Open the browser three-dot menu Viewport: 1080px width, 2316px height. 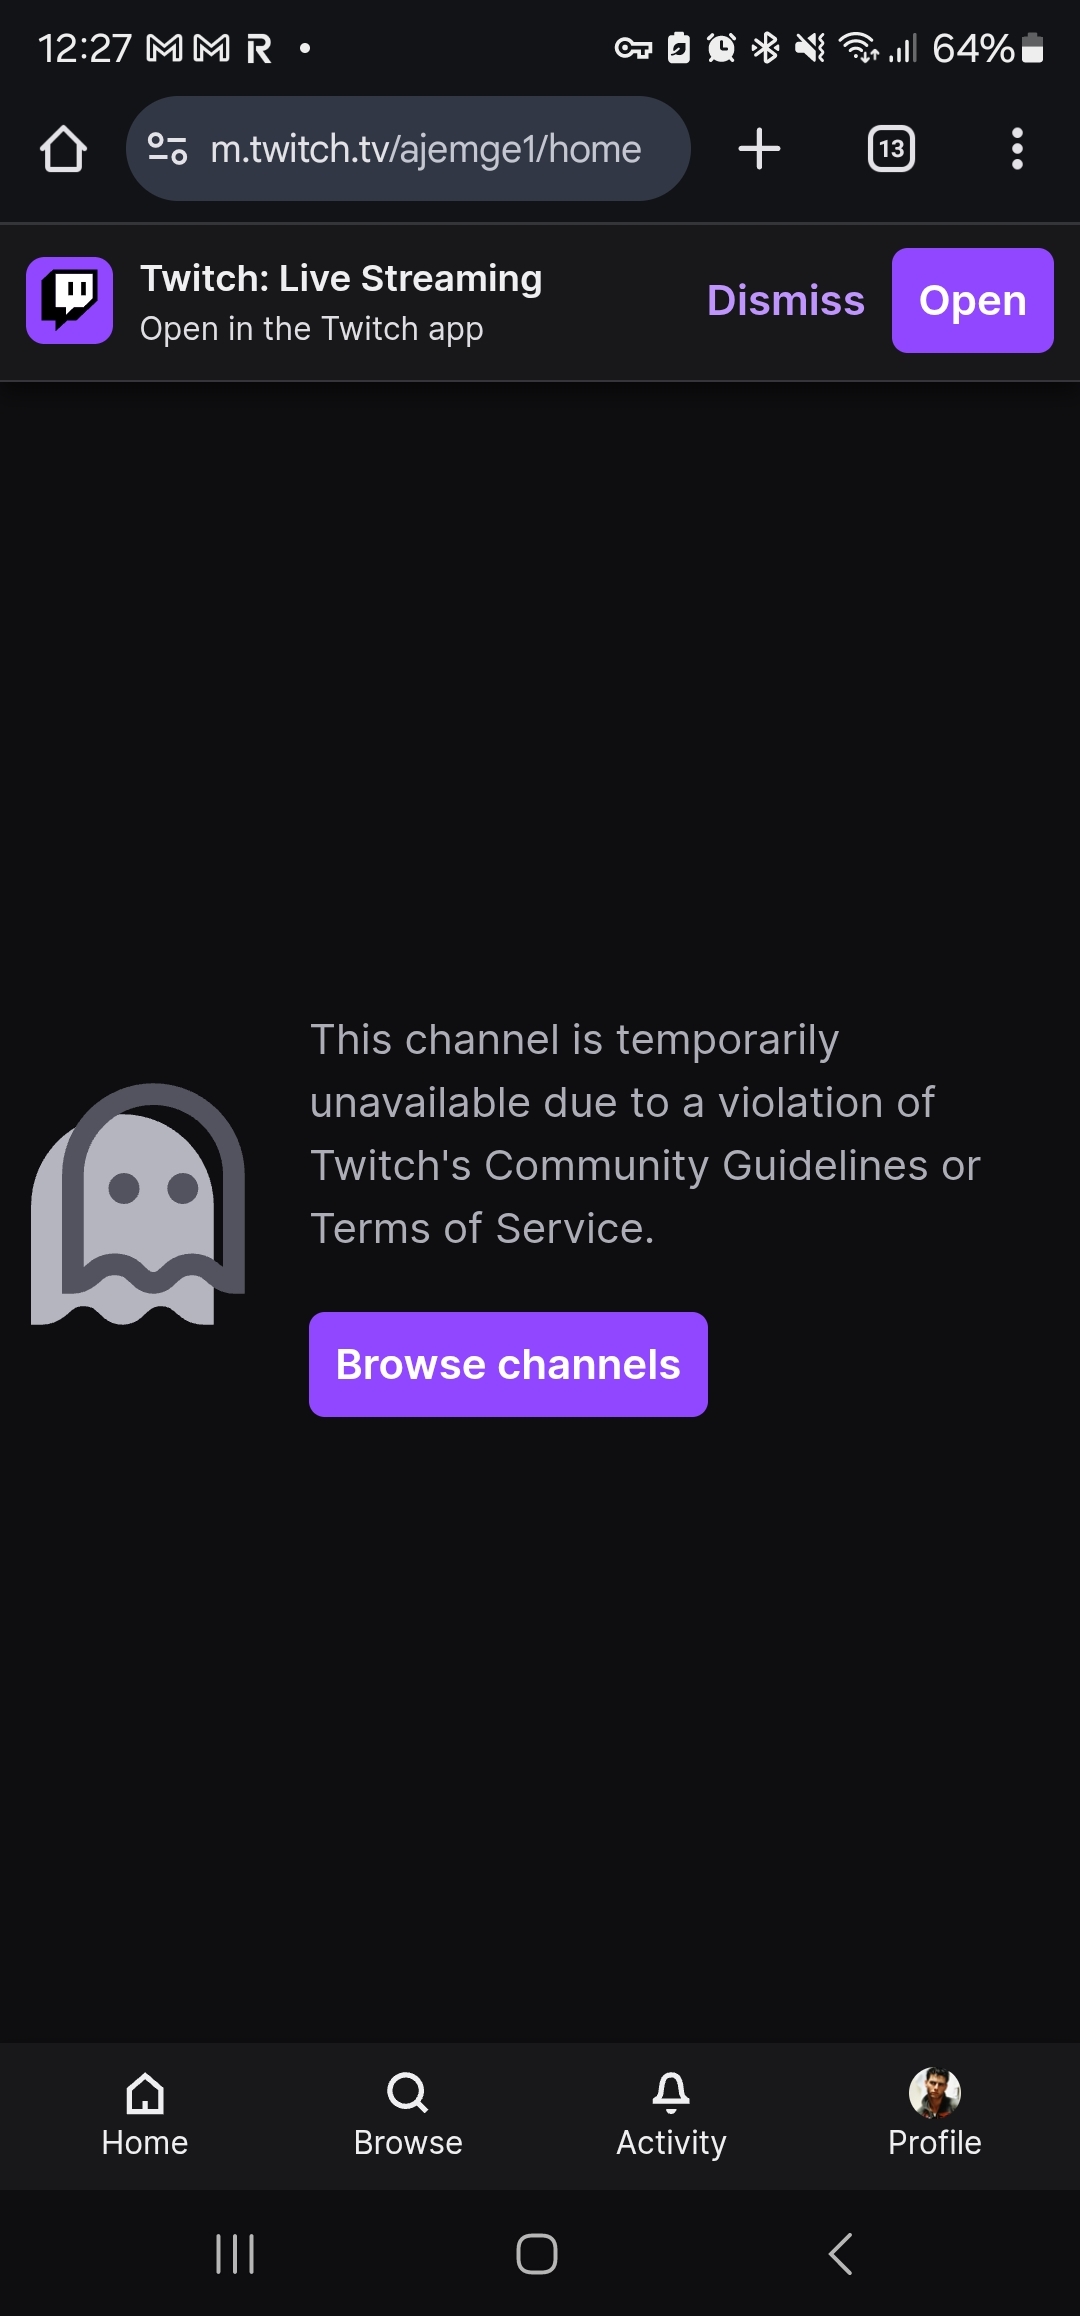click(x=1017, y=149)
